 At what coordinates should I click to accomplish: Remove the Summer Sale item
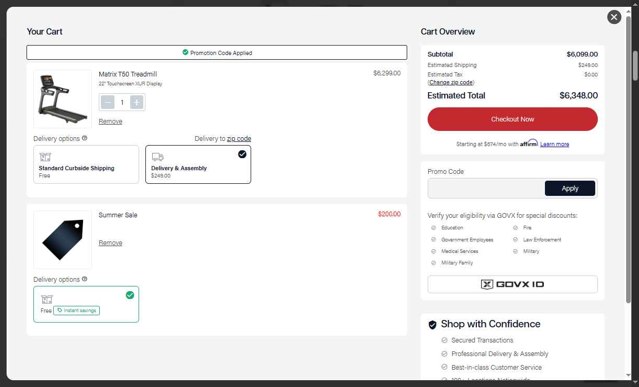tap(110, 243)
